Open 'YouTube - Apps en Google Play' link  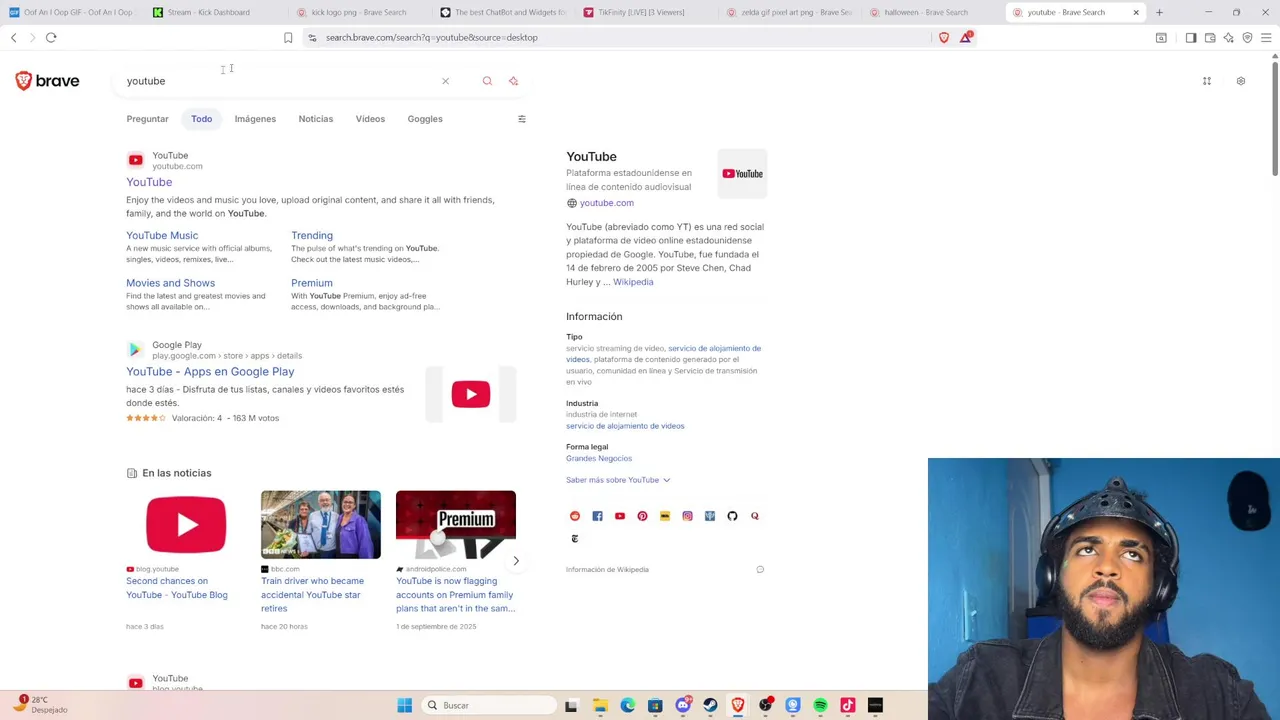(210, 372)
